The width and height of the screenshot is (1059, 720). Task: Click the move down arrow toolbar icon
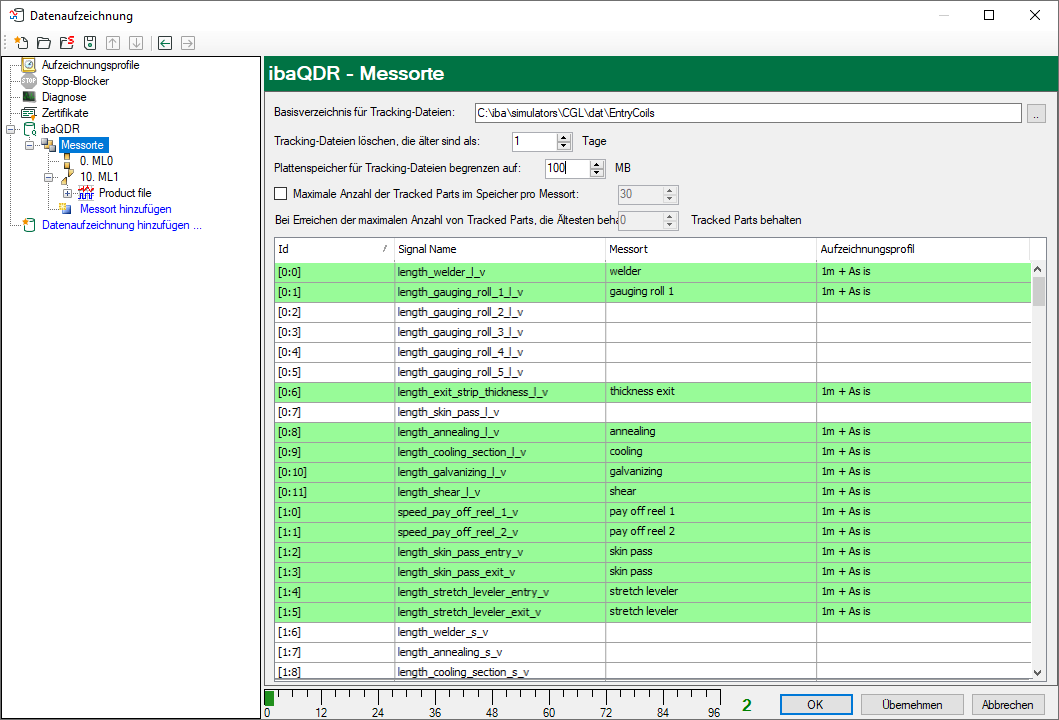(136, 43)
